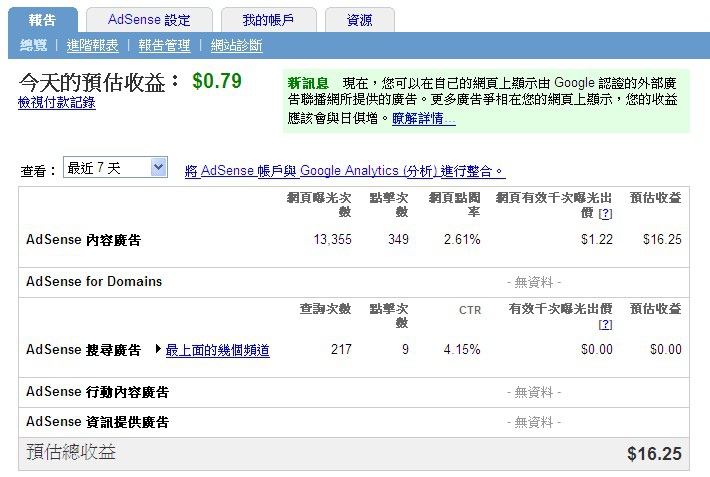Click the 網頁點閱率 column header
This screenshot has width=710, height=477.
tap(455, 204)
